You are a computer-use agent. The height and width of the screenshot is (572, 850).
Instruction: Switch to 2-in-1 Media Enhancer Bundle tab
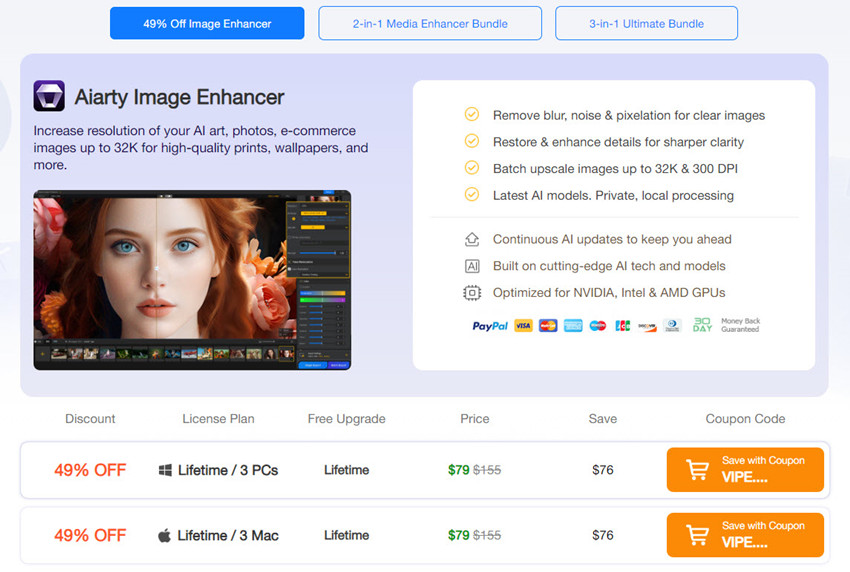point(430,23)
